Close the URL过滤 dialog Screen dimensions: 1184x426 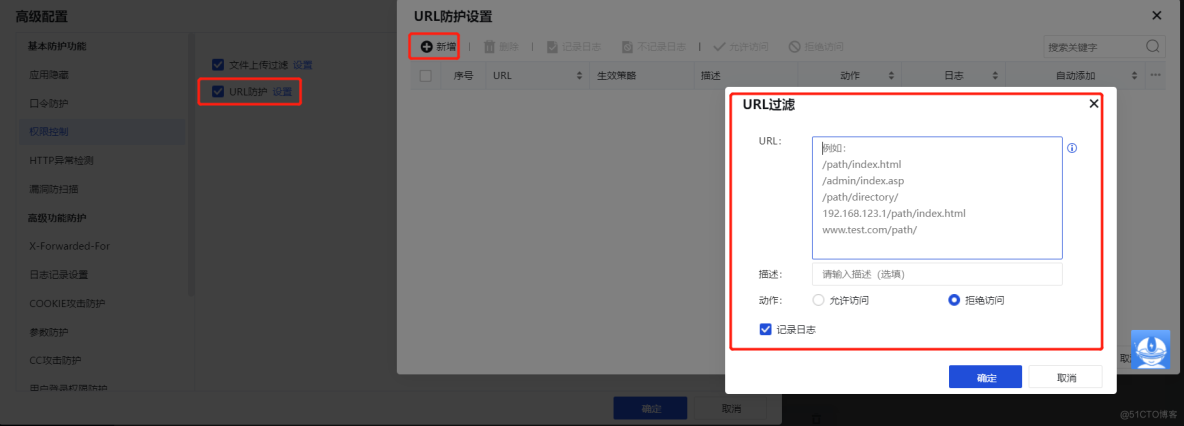click(1093, 104)
